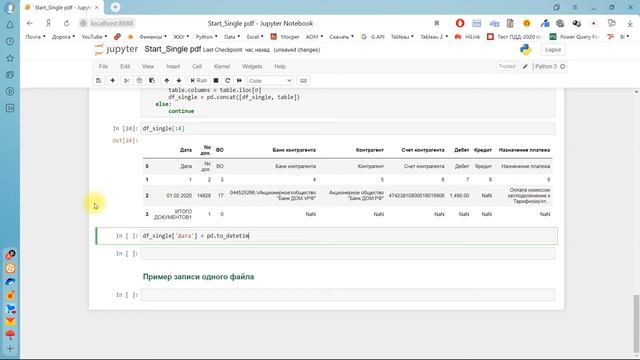
Task: Open the Python bookmarks folder
Action: (206, 37)
